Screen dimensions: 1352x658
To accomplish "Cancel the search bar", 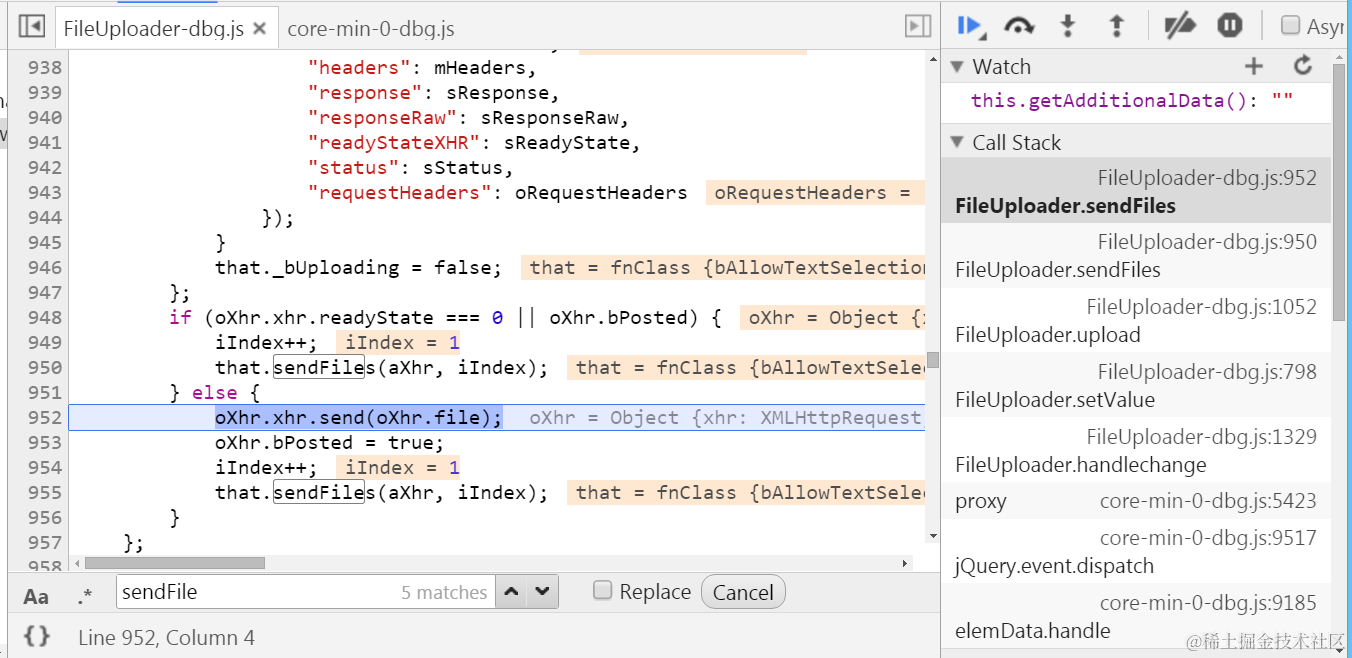I will pyautogui.click(x=743, y=592).
